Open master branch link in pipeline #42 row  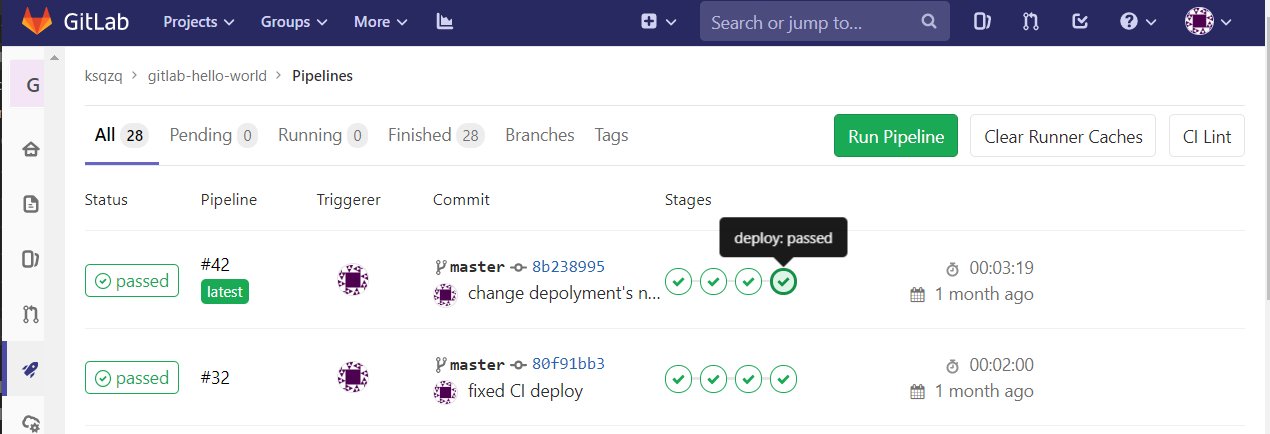pyautogui.click(x=477, y=267)
